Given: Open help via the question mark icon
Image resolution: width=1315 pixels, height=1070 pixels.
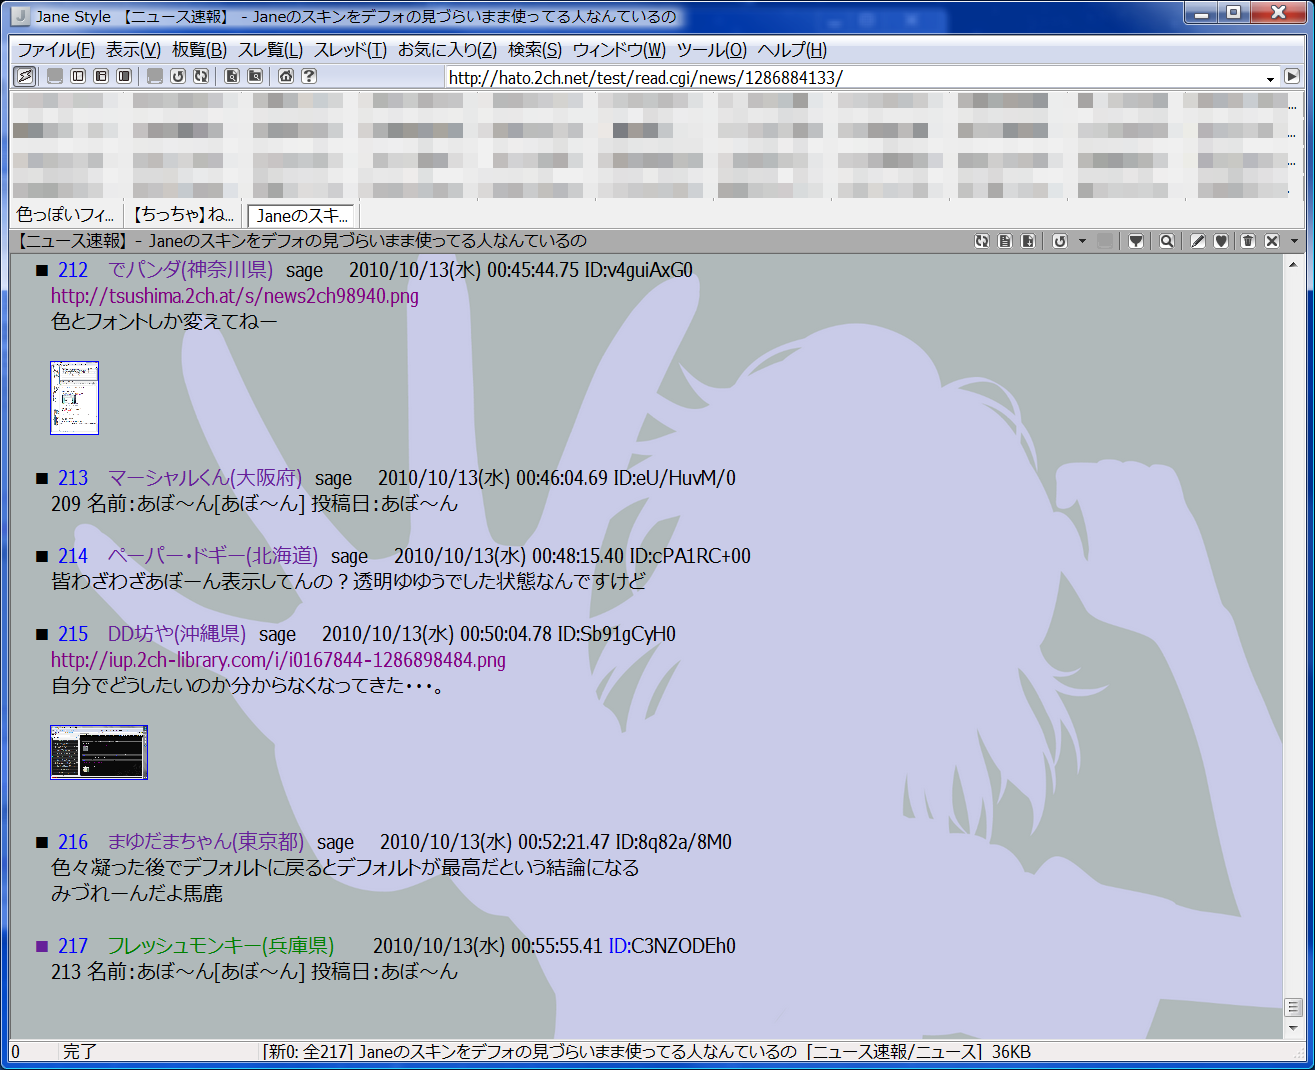Looking at the screenshot, I should pyautogui.click(x=309, y=76).
